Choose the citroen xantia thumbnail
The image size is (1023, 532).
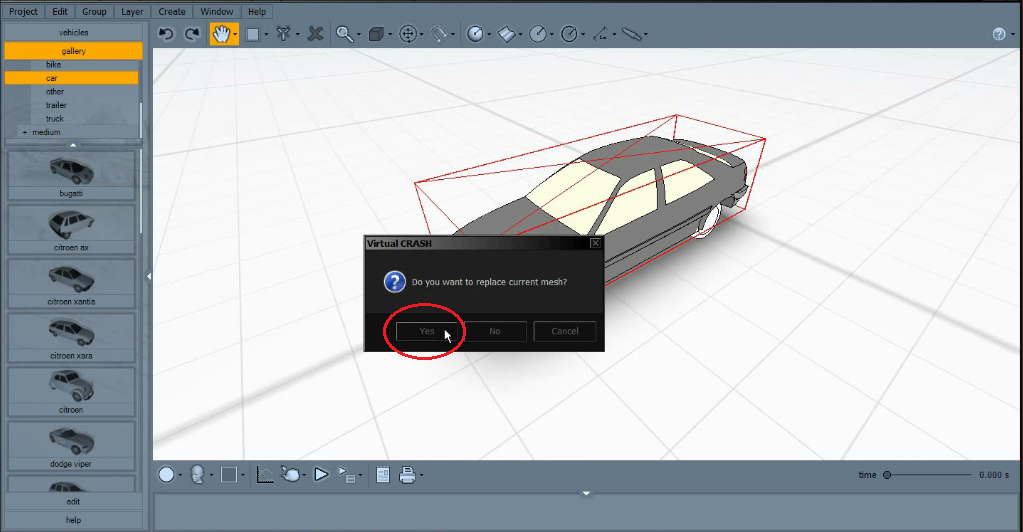(x=71, y=283)
